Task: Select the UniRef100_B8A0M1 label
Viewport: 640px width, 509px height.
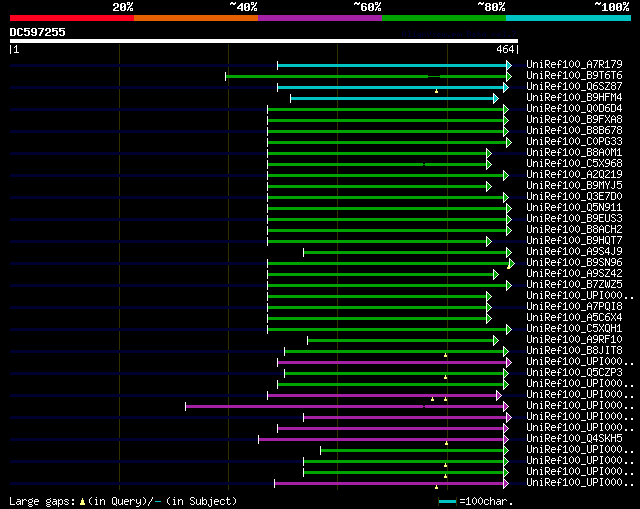Action: coord(574,153)
